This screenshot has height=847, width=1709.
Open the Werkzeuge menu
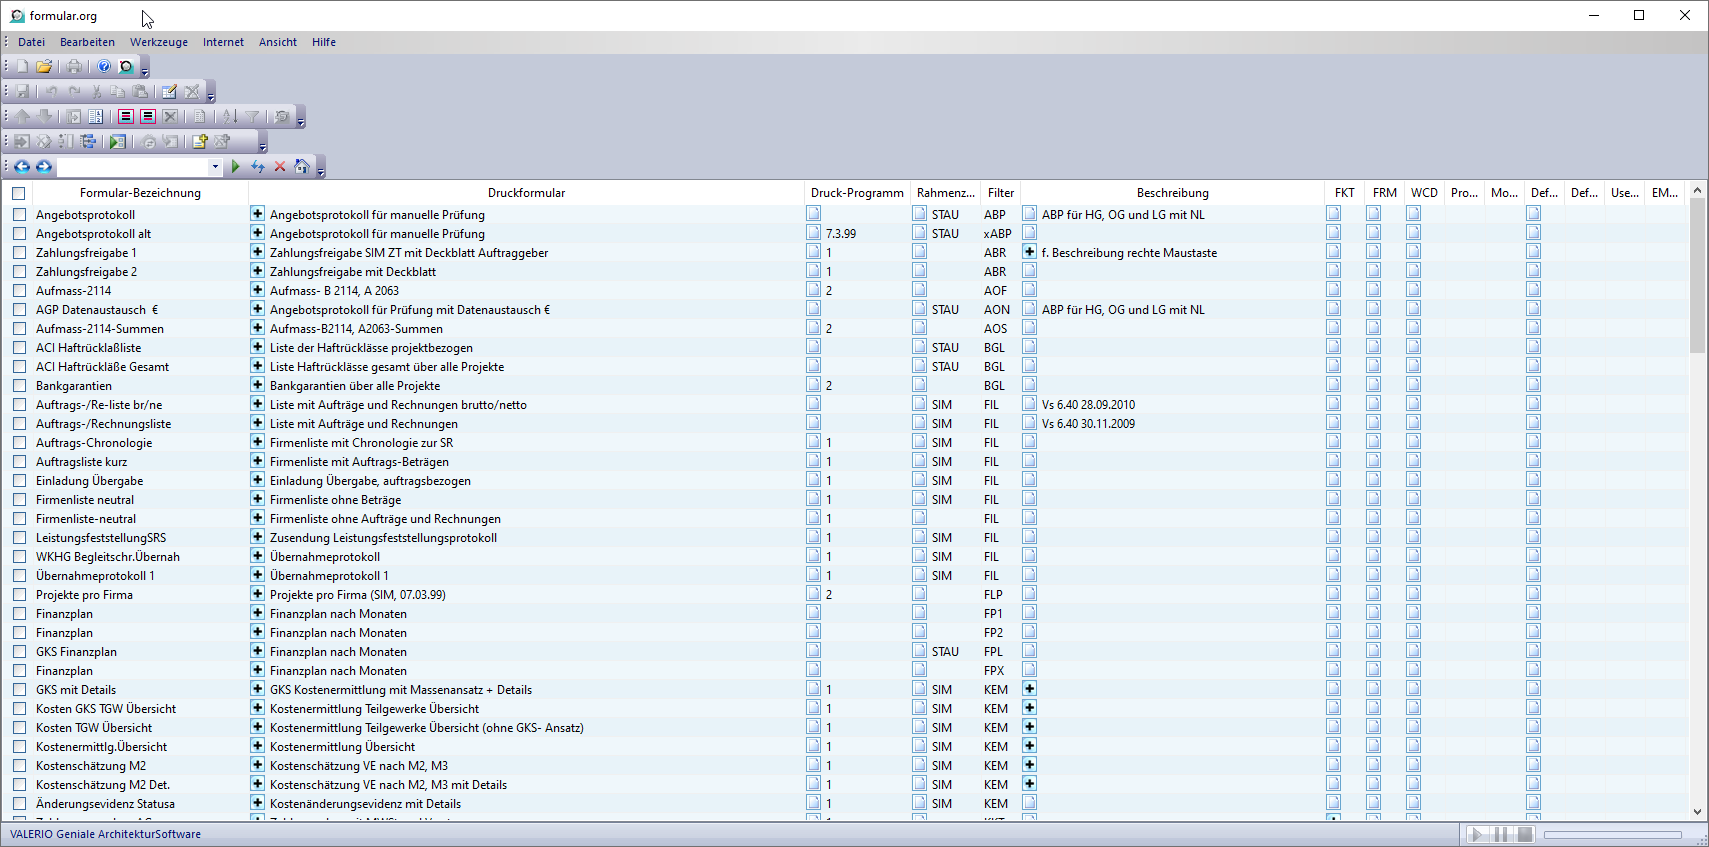[158, 42]
